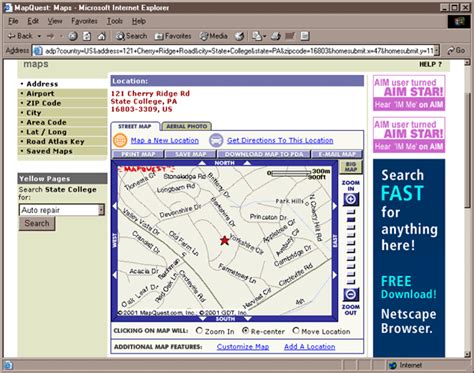
Task: Open the Big Map view
Action: tap(351, 167)
